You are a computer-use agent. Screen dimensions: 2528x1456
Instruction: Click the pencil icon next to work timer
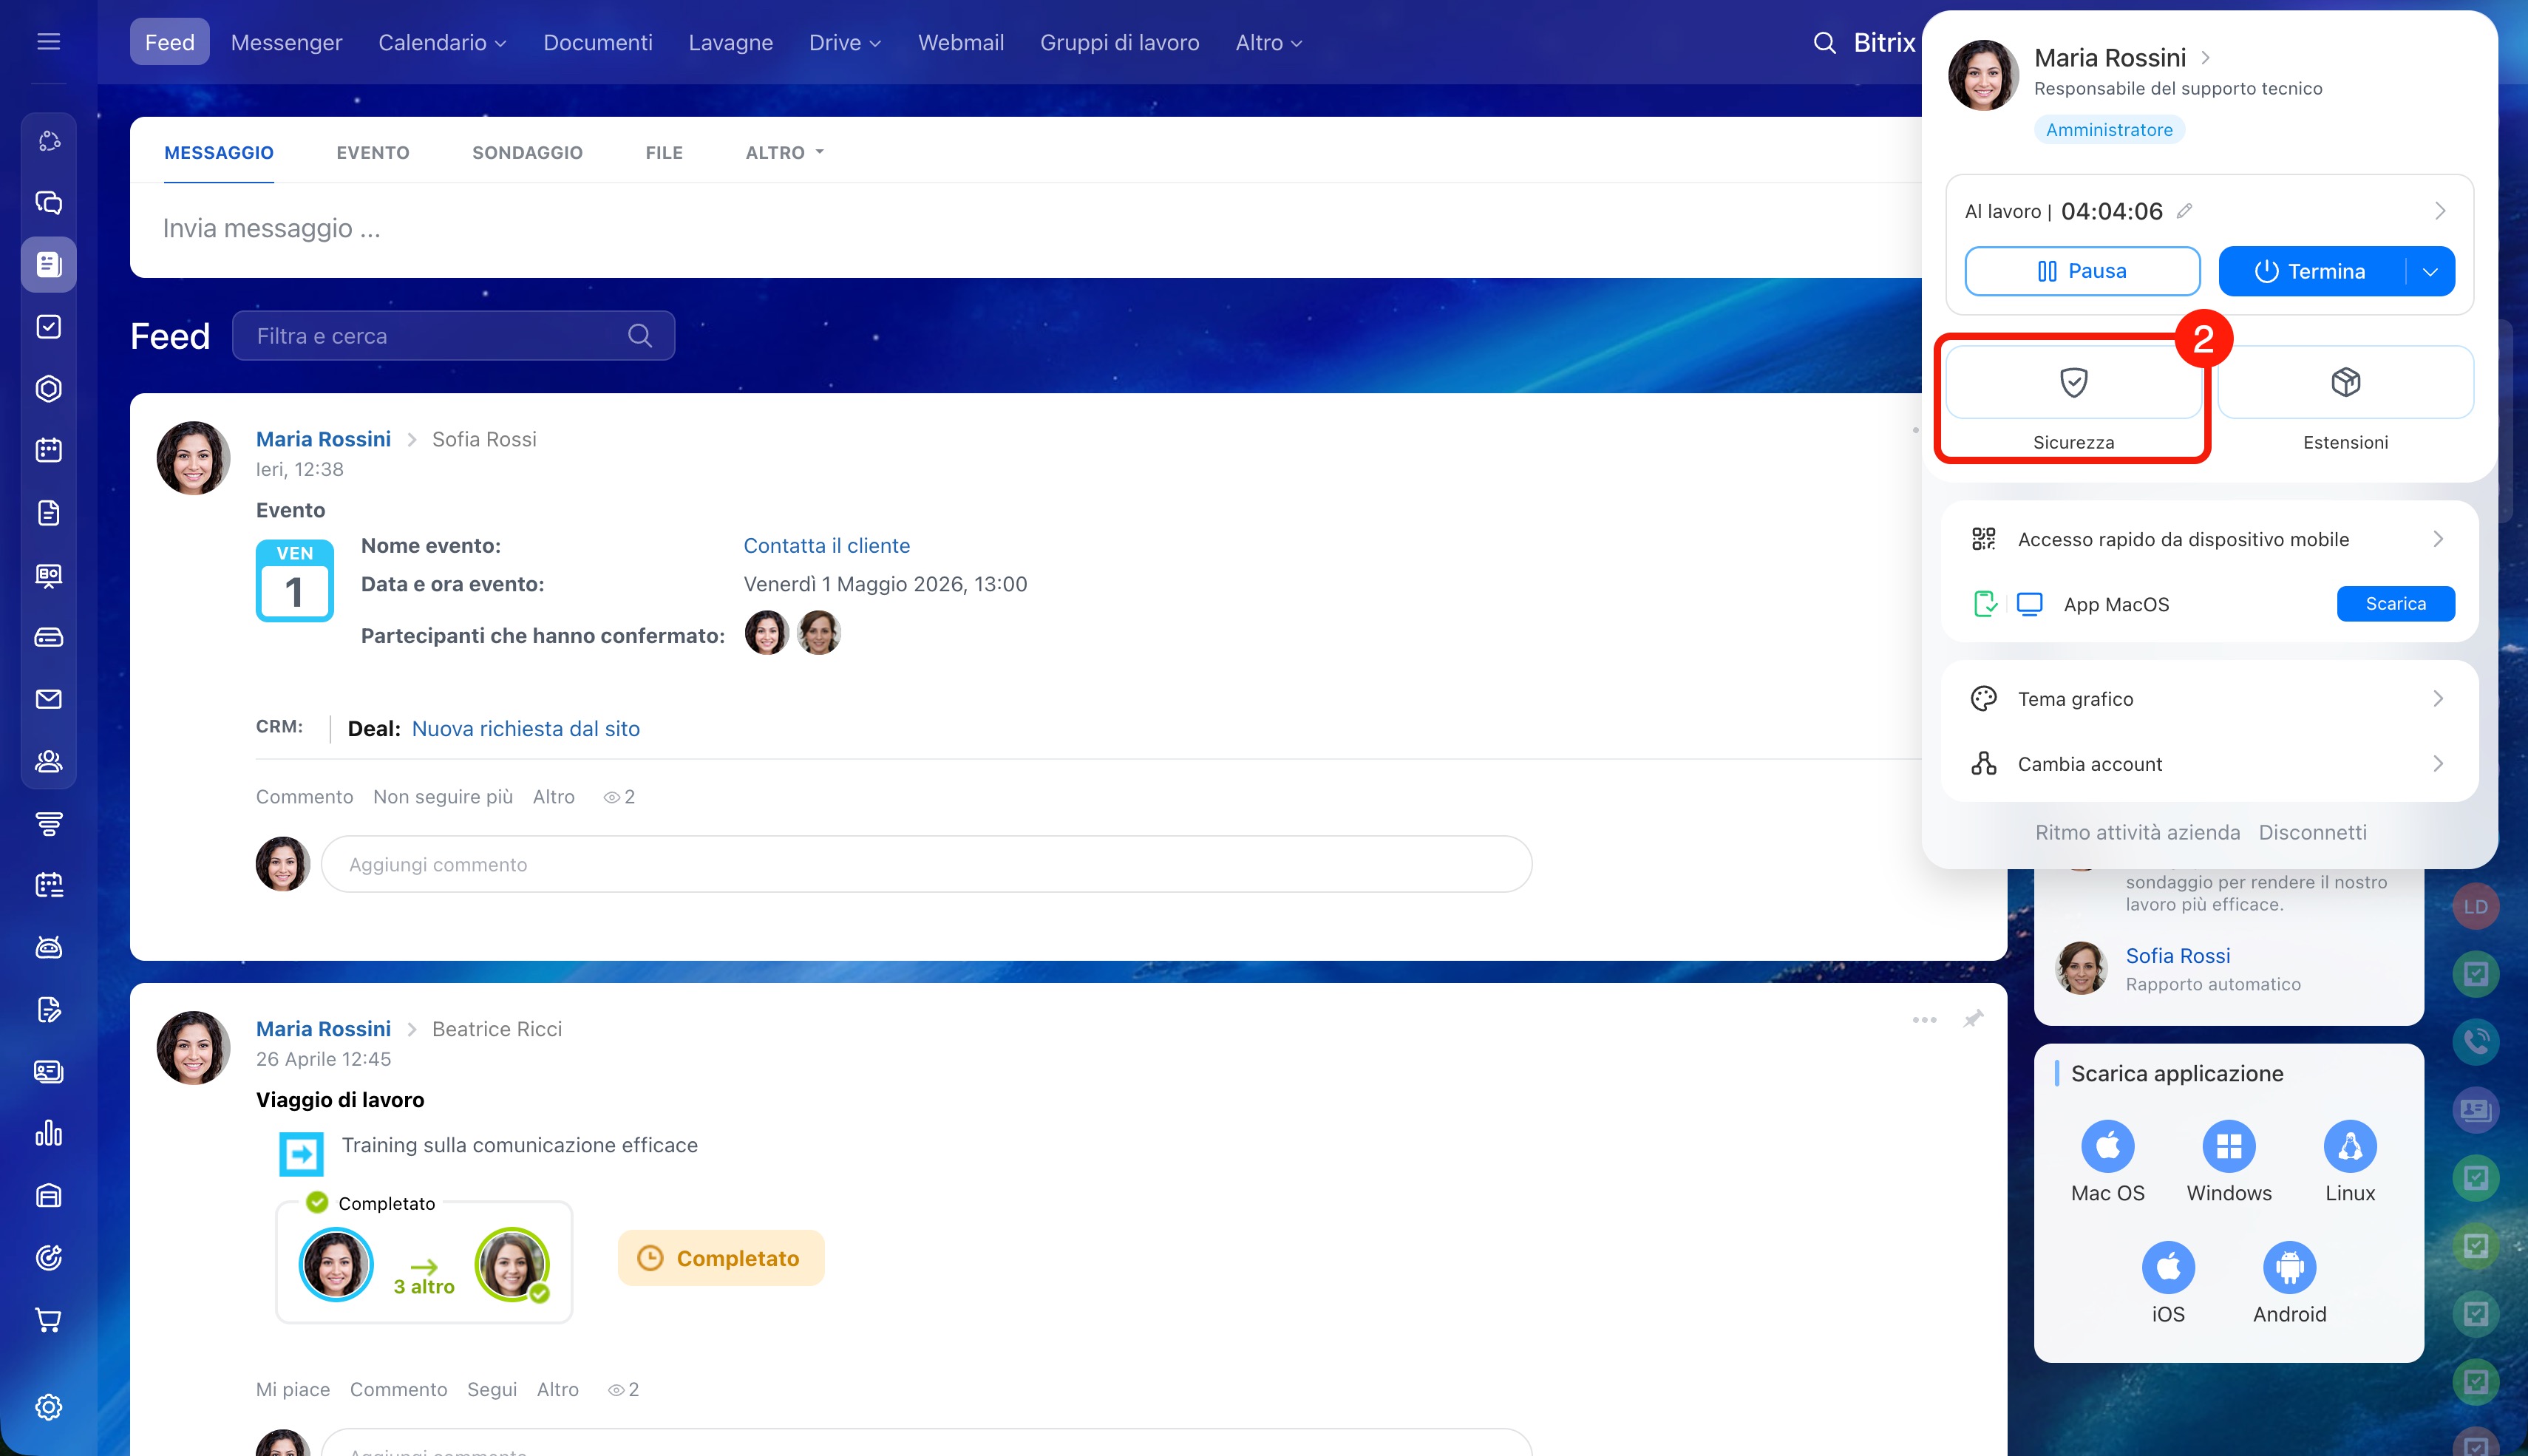tap(2185, 211)
